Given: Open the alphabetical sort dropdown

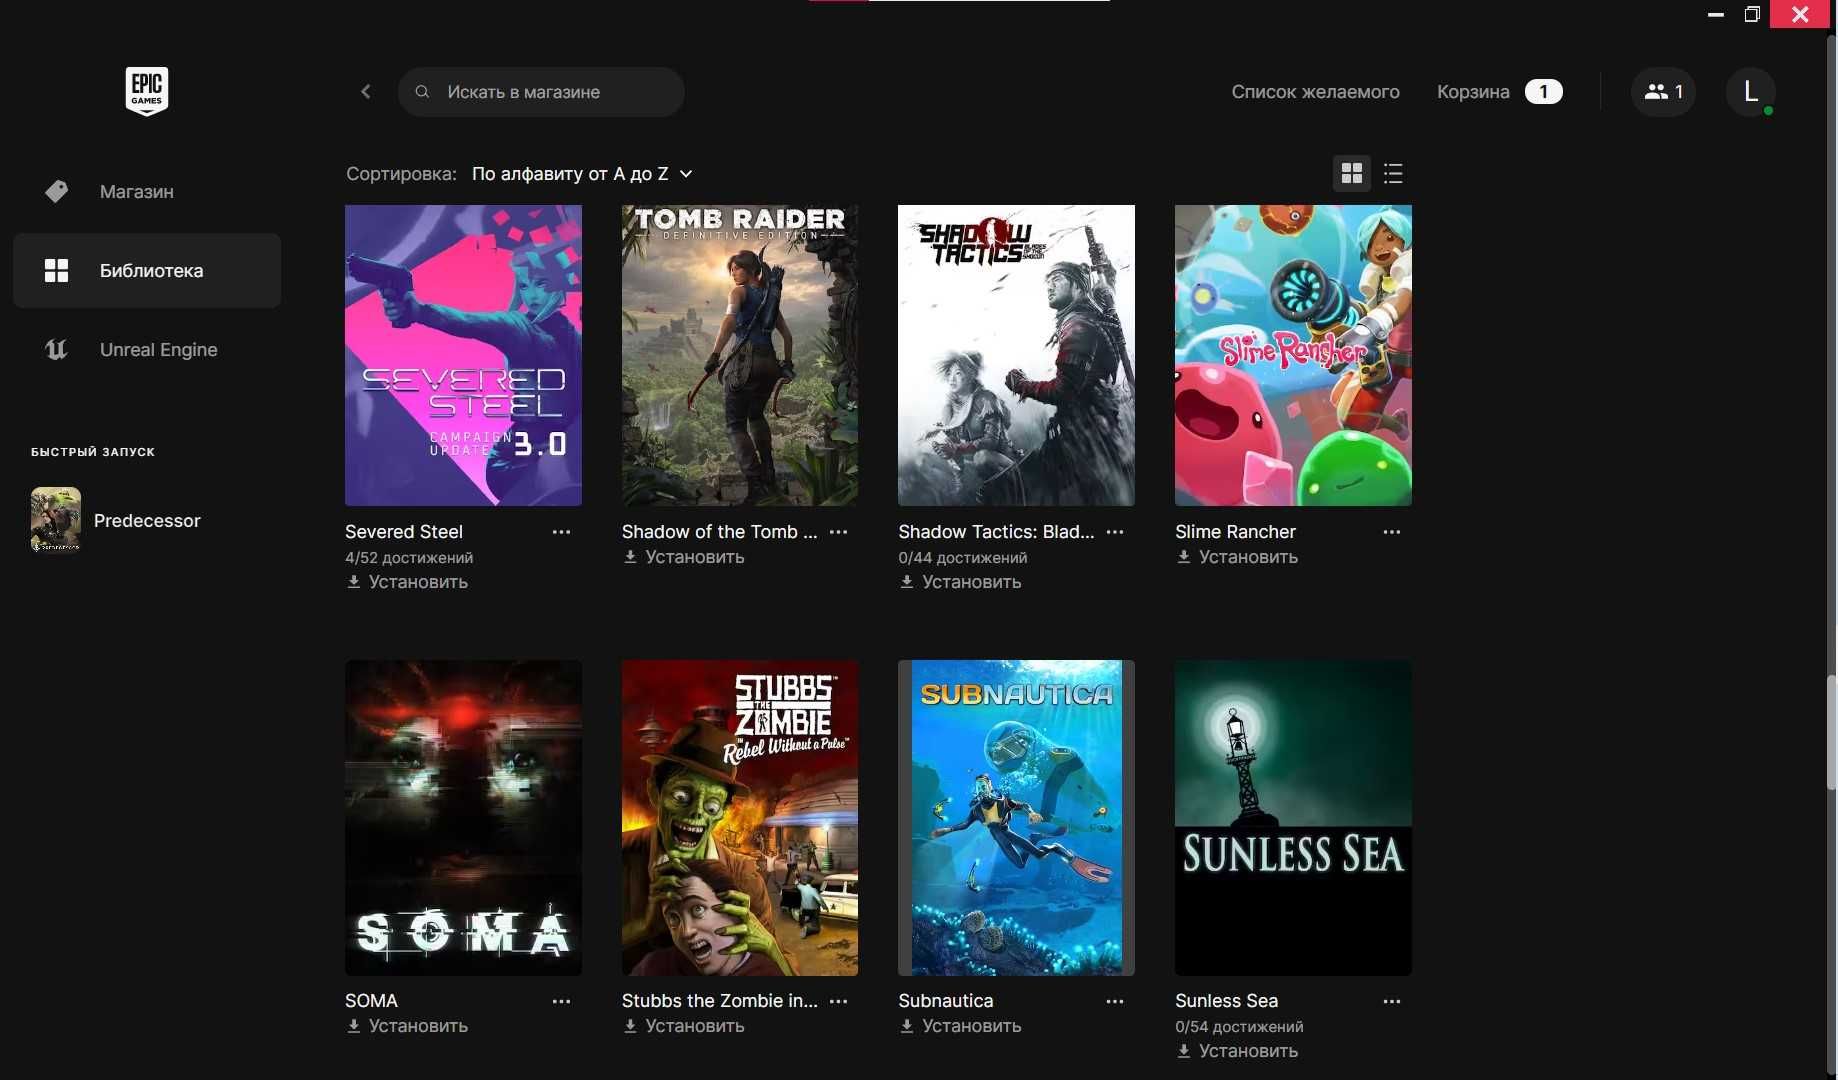Looking at the screenshot, I should (x=582, y=174).
